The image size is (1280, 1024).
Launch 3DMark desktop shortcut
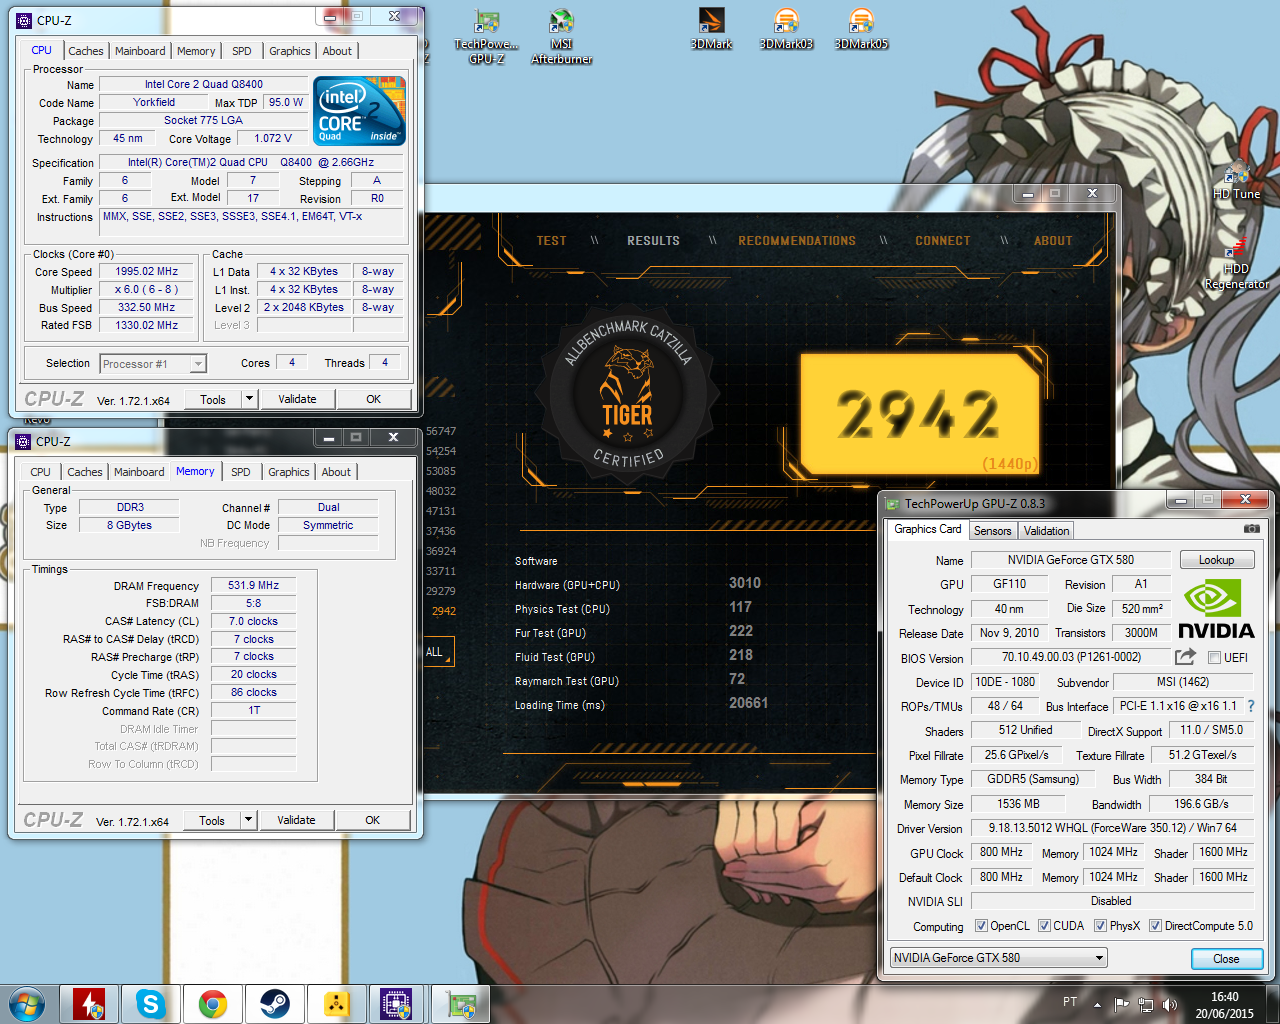712,29
